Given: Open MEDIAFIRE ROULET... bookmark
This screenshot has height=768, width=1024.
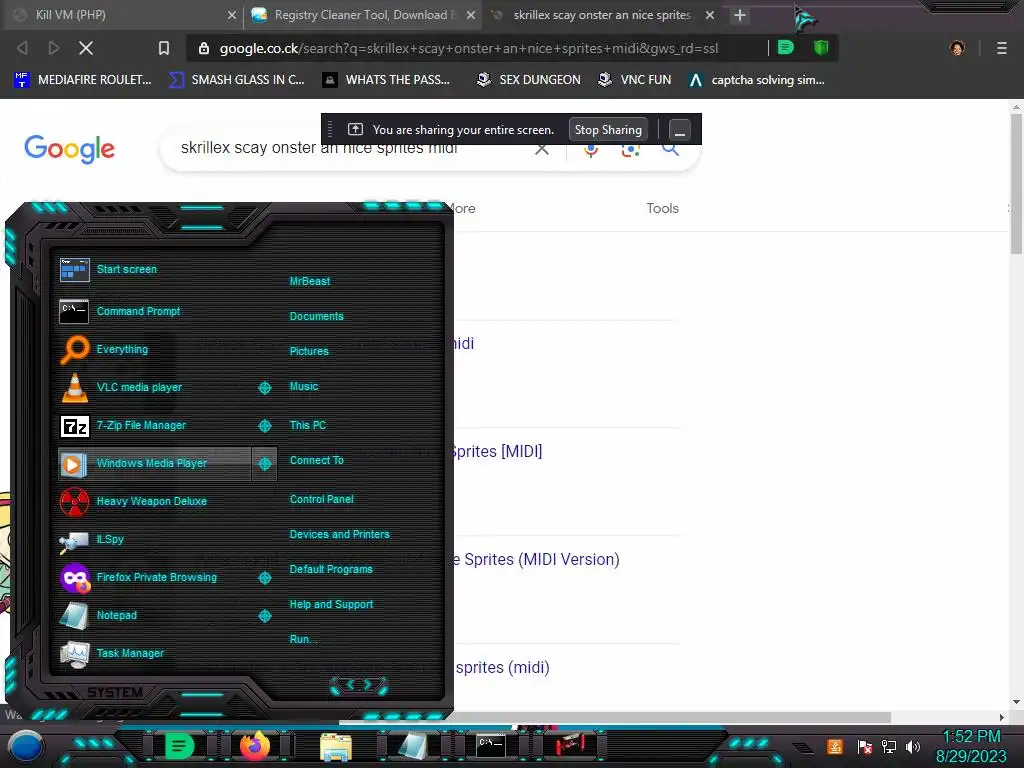Looking at the screenshot, I should pyautogui.click(x=83, y=80).
